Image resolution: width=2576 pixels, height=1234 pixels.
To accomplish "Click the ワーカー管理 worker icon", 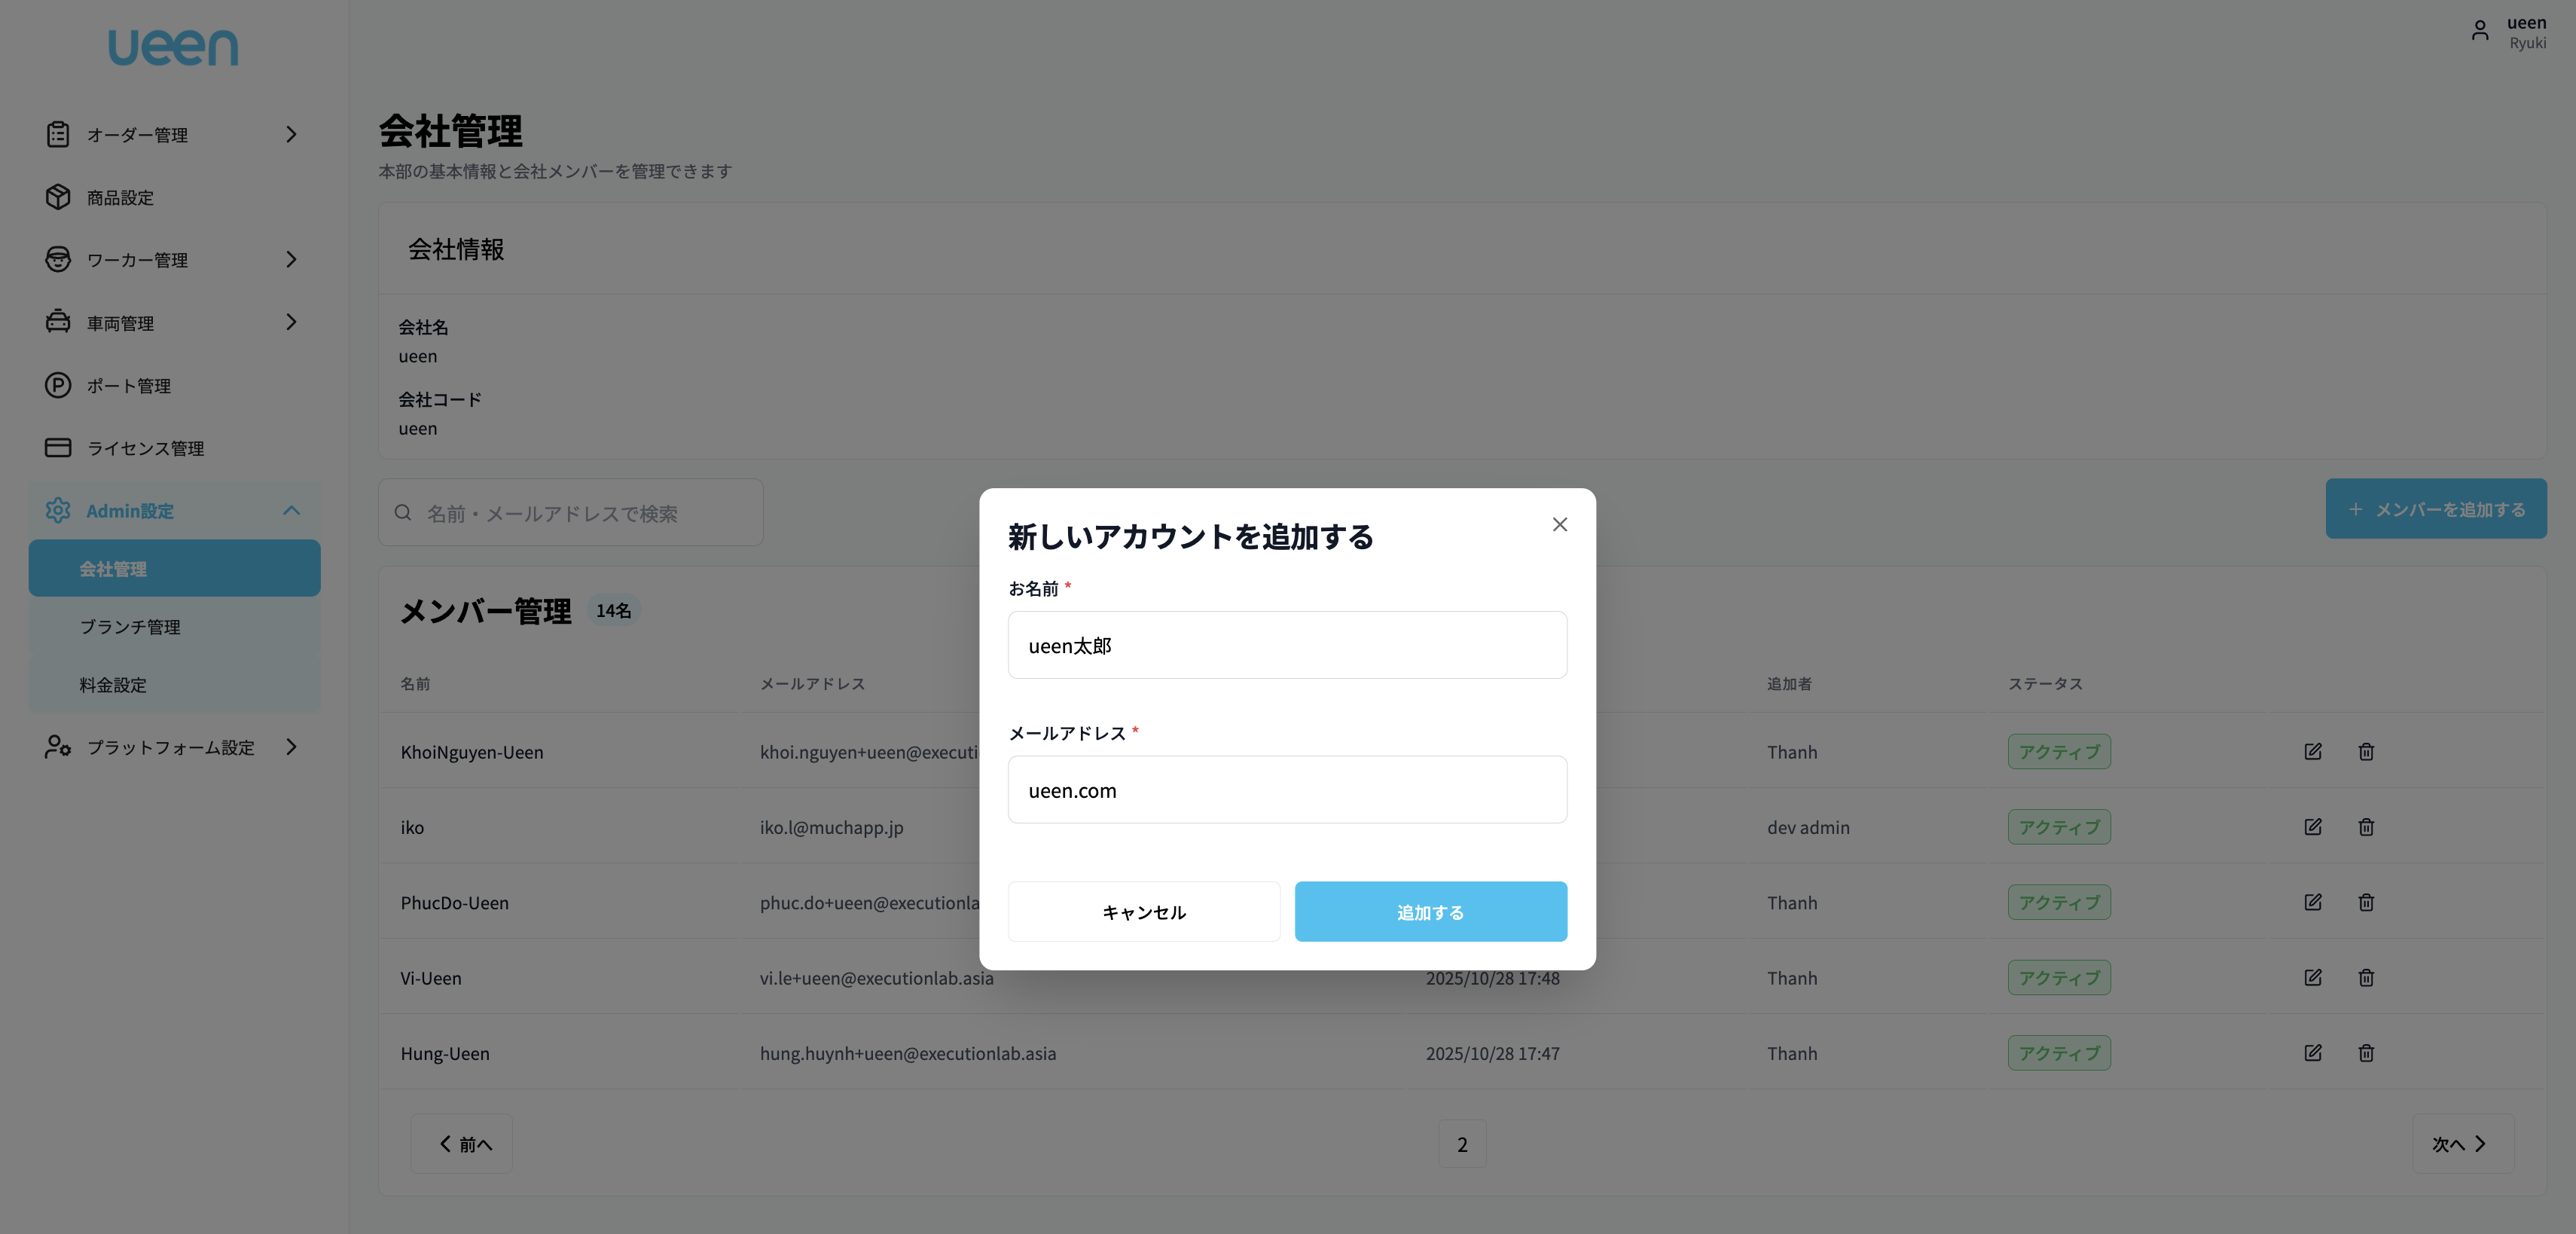I will (57, 260).
